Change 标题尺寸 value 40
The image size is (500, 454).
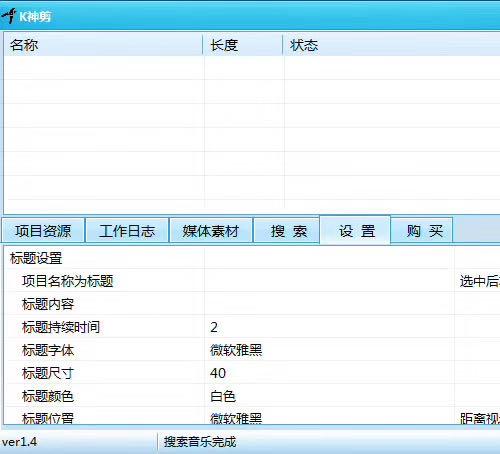pyautogui.click(x=329, y=373)
